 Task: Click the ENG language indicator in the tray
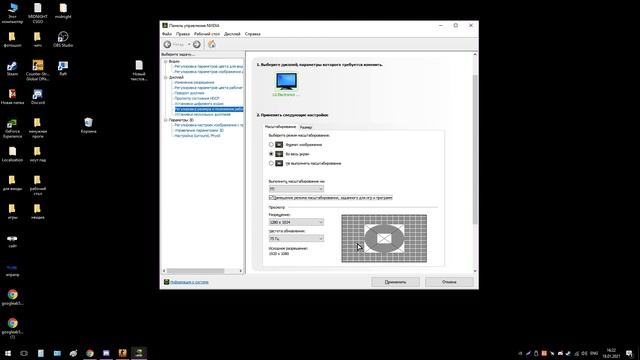[594, 353]
